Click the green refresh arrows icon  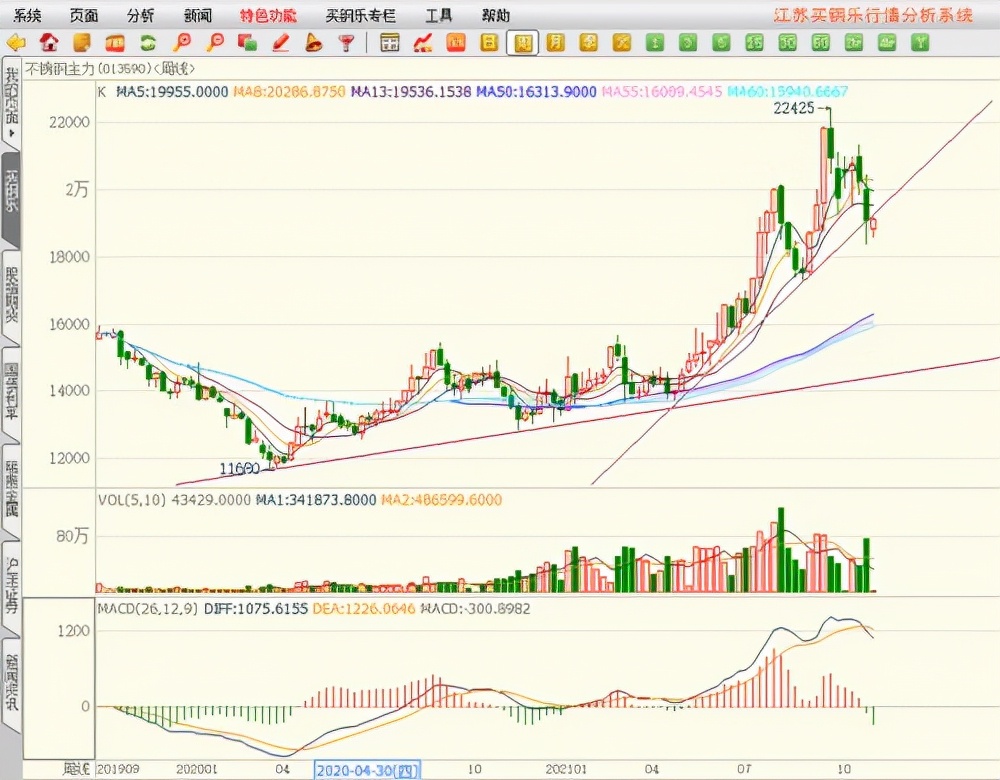tap(148, 42)
